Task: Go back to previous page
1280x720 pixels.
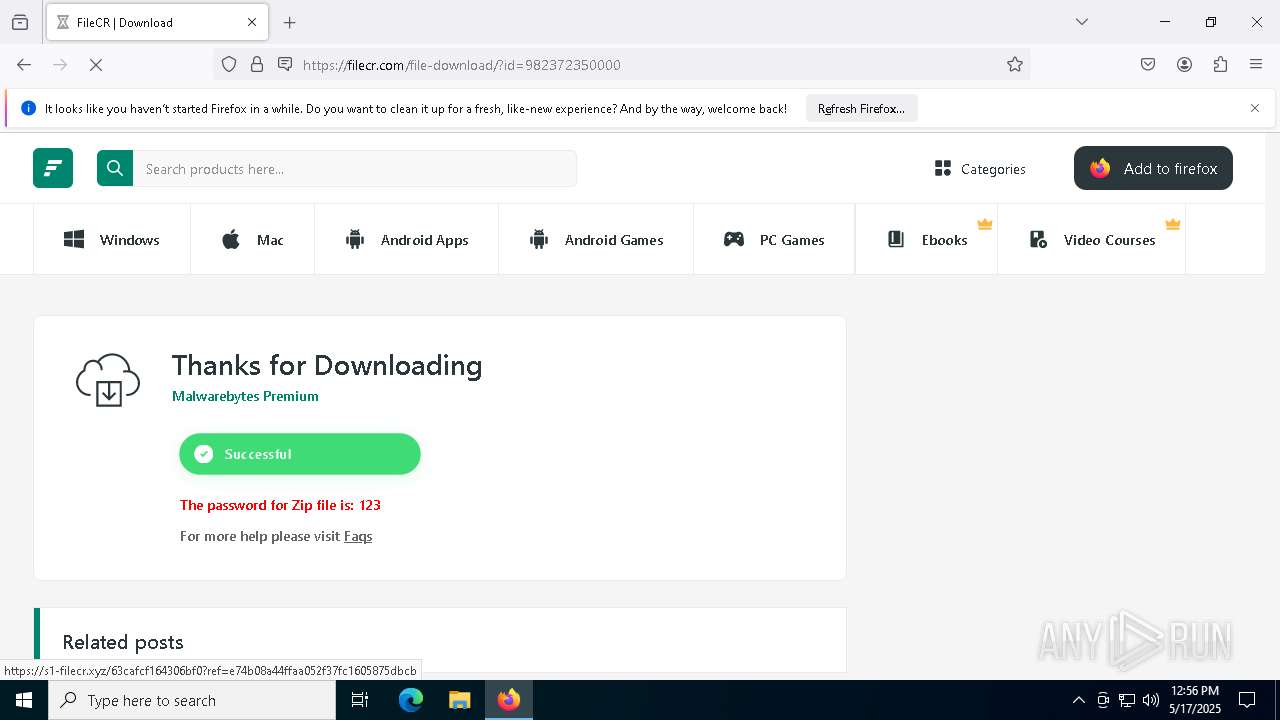Action: [x=24, y=65]
